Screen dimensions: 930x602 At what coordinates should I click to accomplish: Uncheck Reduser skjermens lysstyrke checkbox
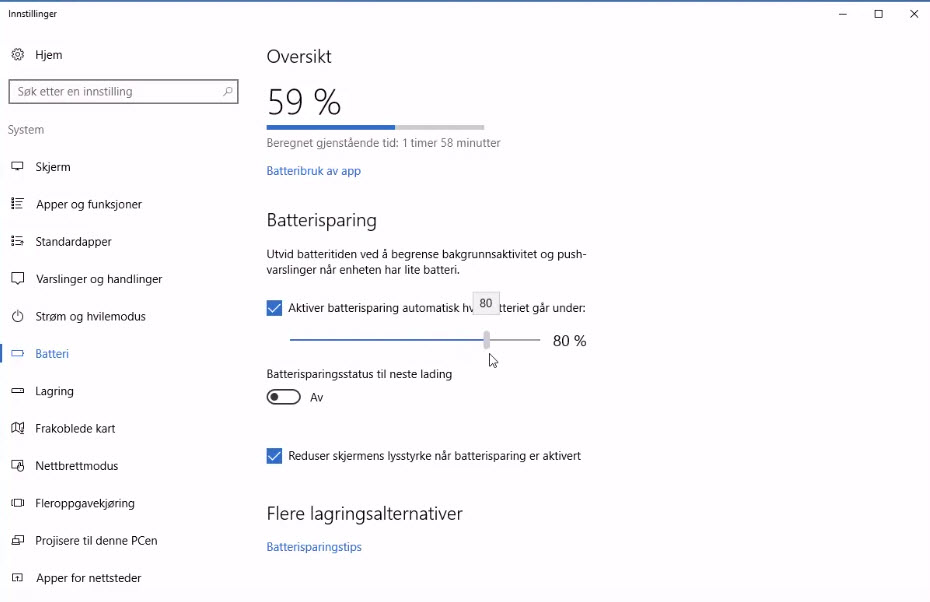pyautogui.click(x=275, y=456)
